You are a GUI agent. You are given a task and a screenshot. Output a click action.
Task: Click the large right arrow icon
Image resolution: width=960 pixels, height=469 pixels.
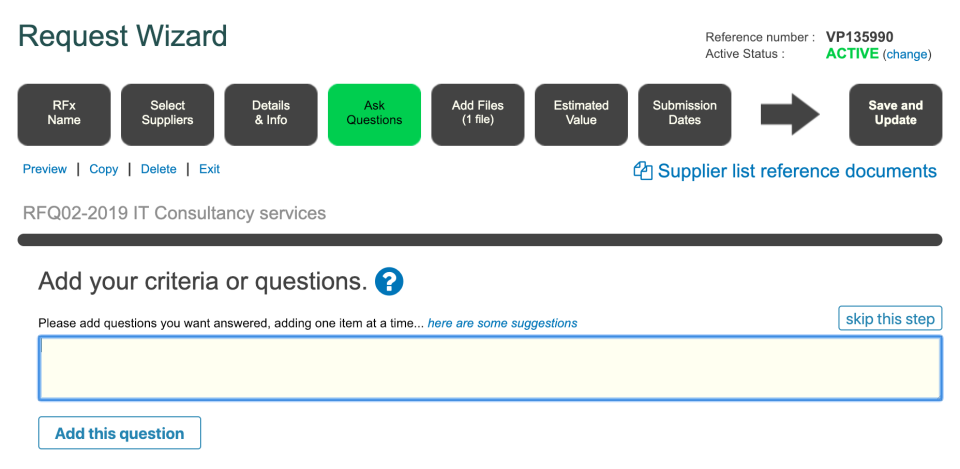pyautogui.click(x=790, y=114)
